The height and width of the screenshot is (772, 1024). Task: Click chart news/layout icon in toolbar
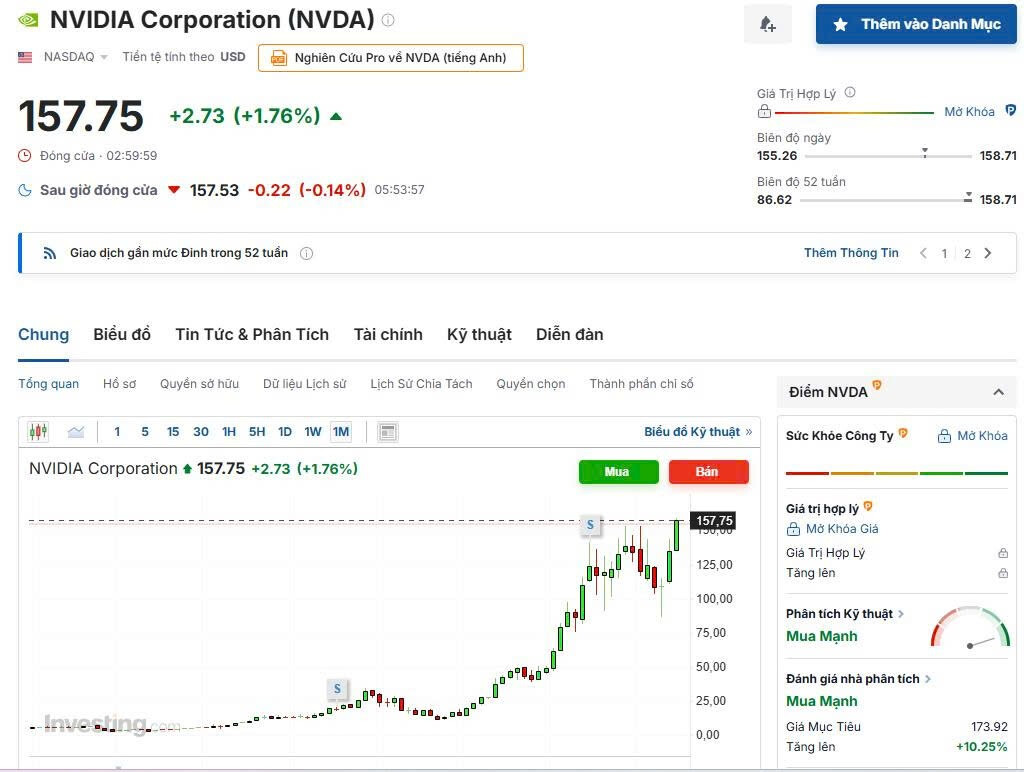click(388, 432)
